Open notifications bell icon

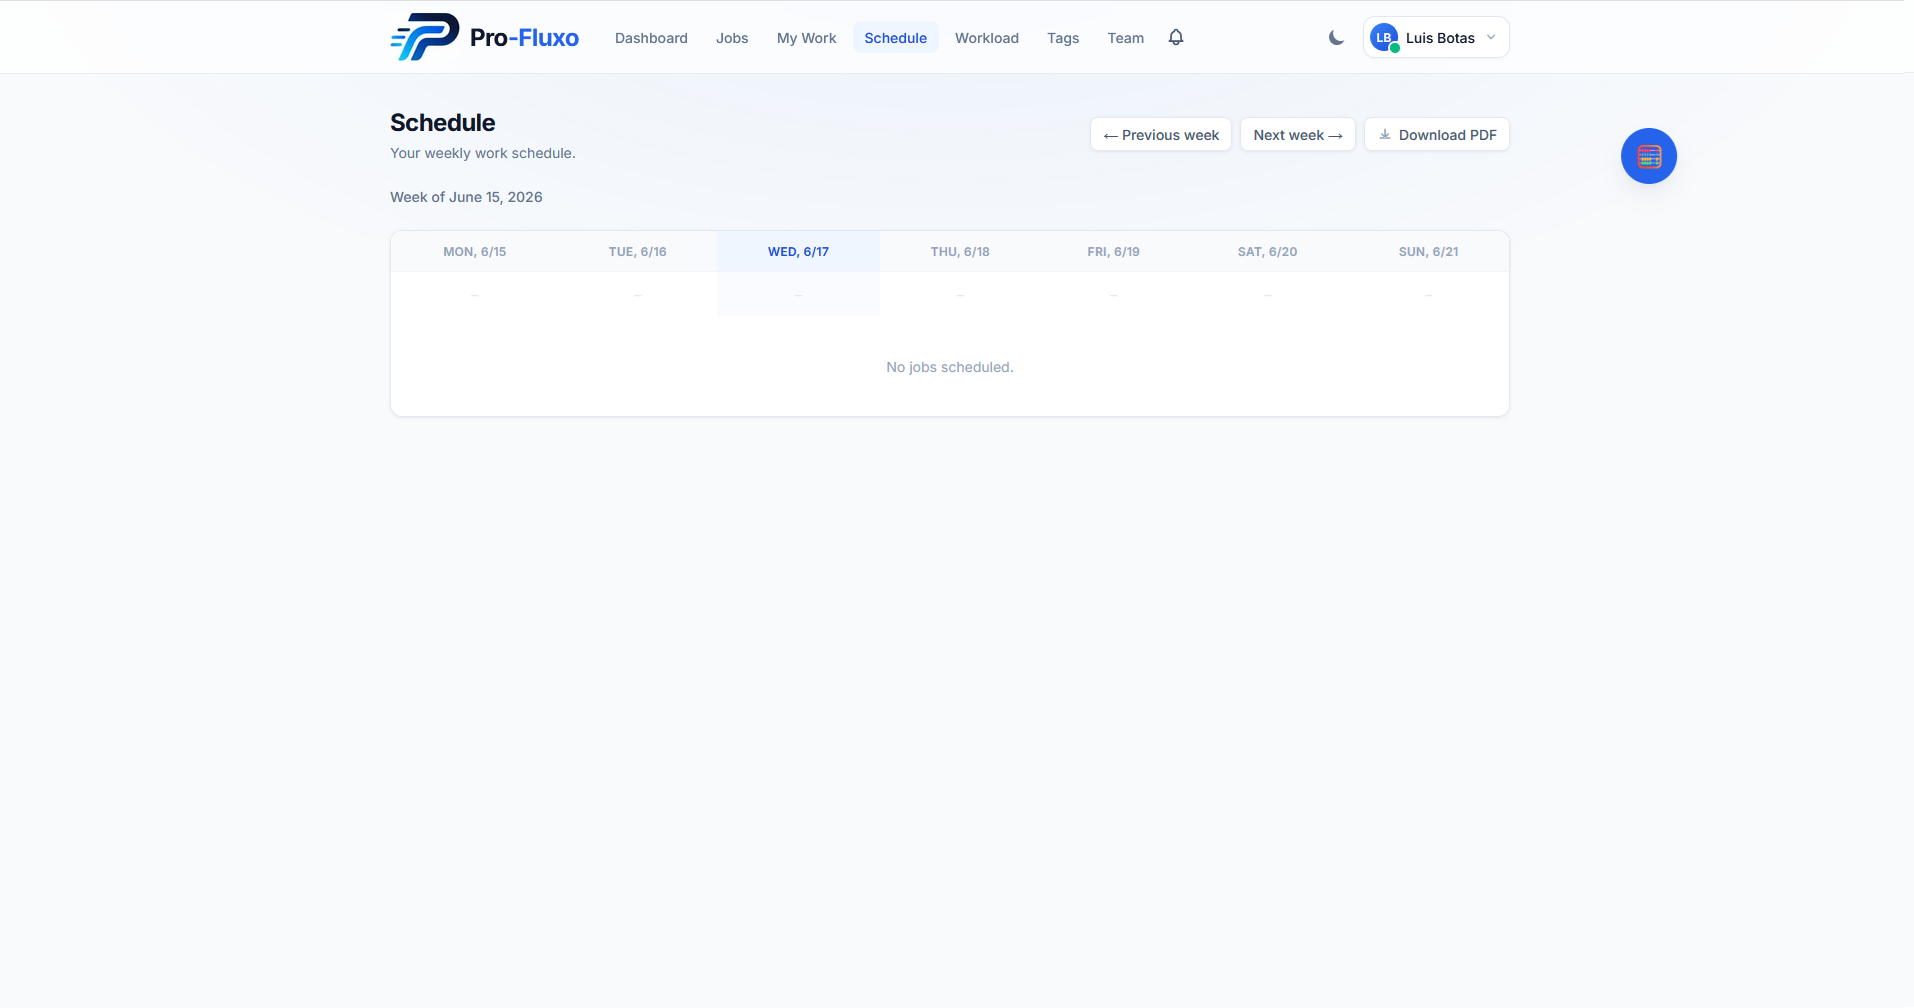pos(1176,37)
